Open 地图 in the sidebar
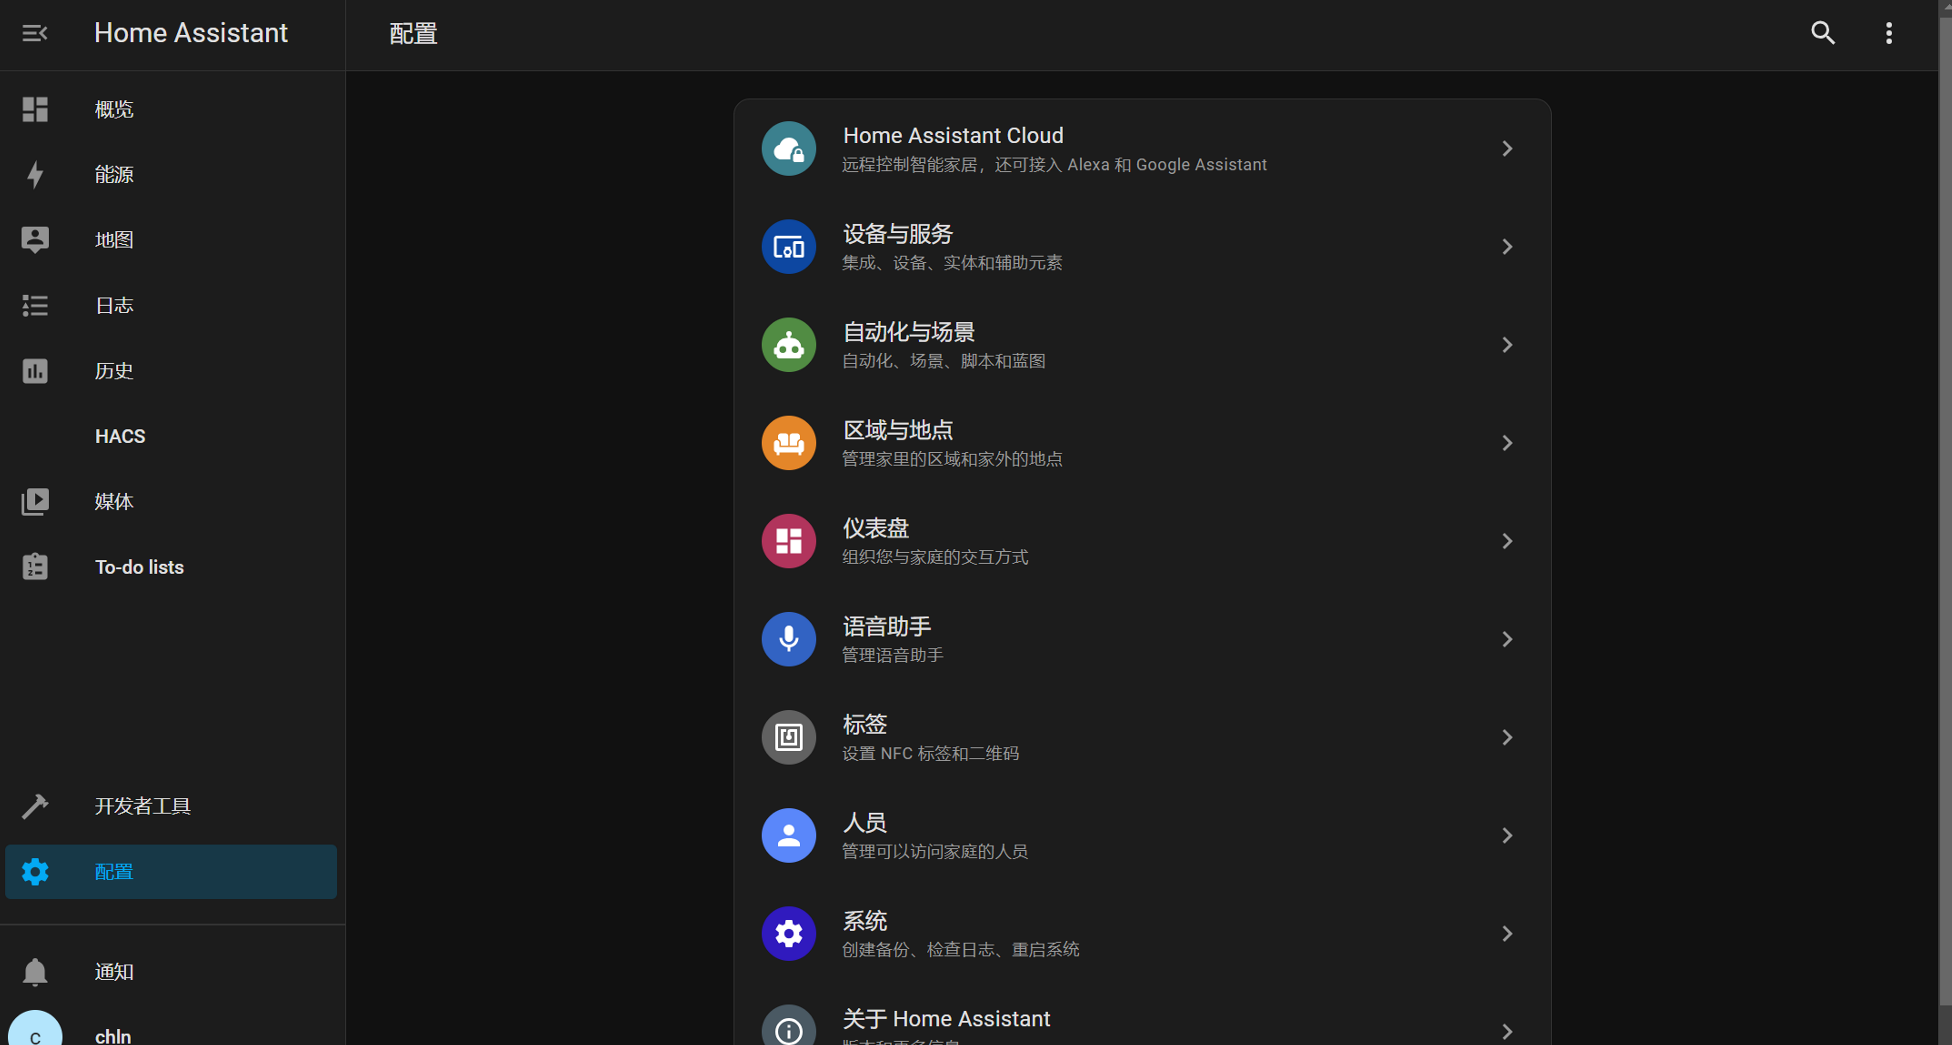The width and height of the screenshot is (1952, 1045). click(171, 240)
